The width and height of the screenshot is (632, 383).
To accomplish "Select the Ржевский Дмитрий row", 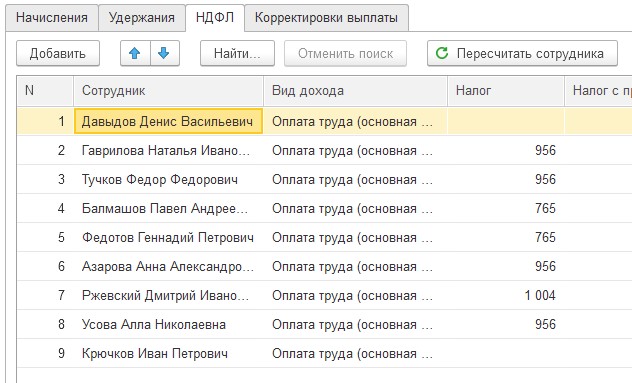I will click(324, 295).
